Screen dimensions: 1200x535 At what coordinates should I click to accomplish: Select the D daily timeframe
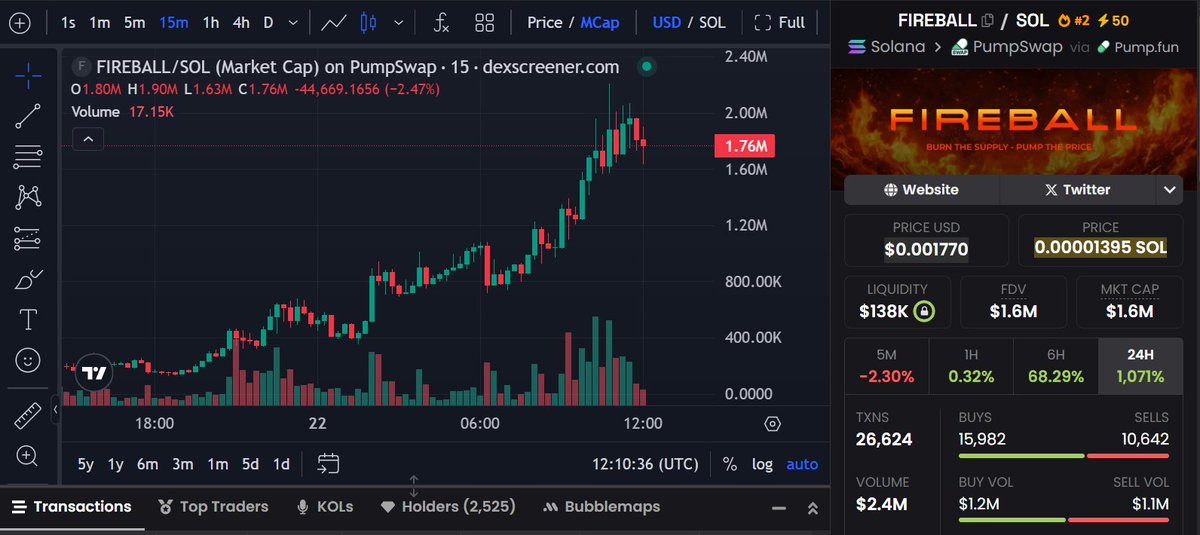click(268, 22)
